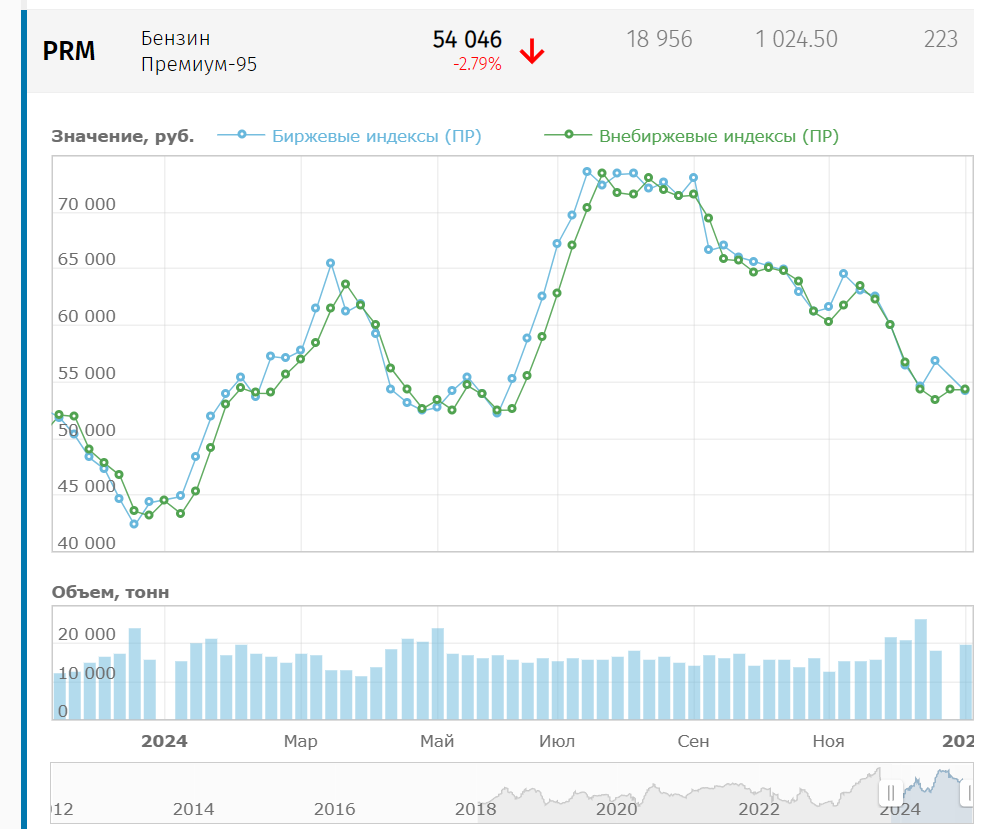Click the Май label on the time axis

pyautogui.click(x=437, y=741)
